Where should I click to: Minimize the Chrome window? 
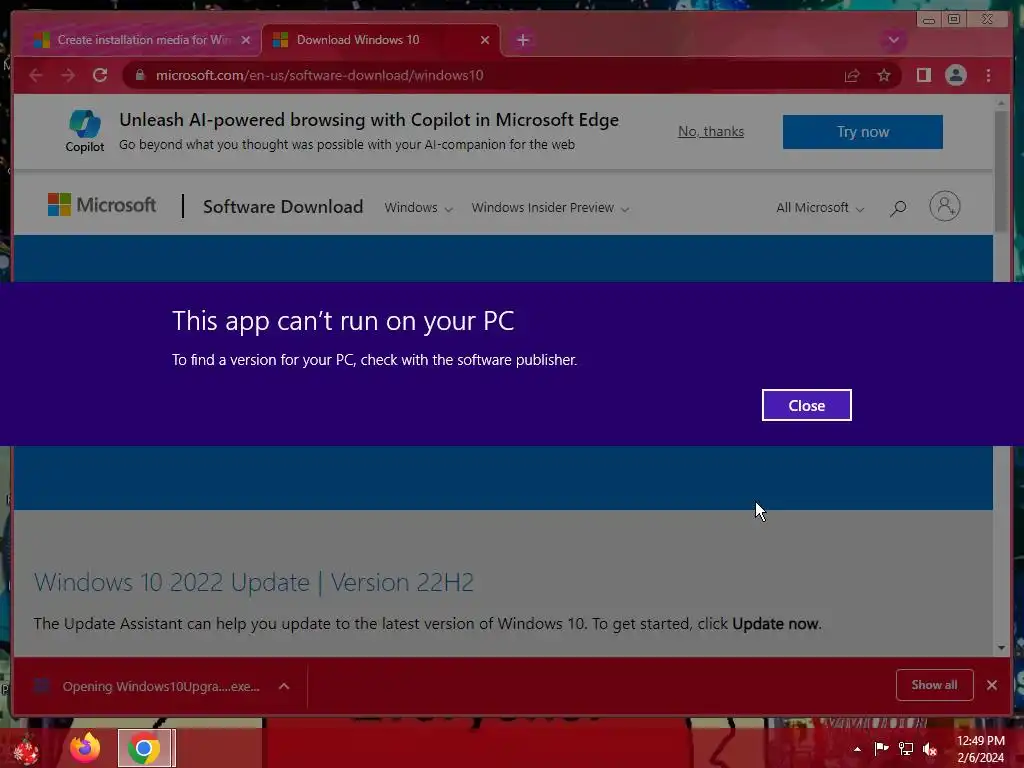(928, 20)
